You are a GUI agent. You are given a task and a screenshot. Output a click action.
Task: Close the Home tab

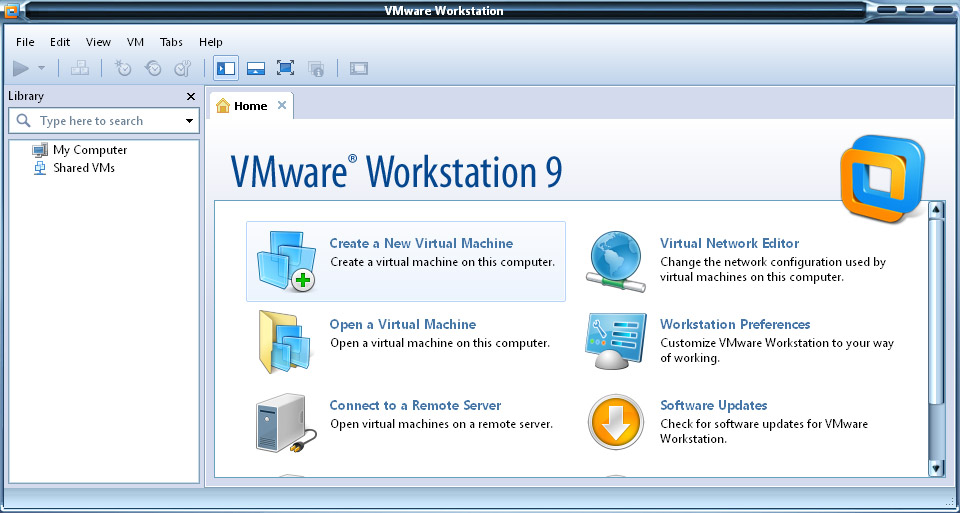tap(282, 105)
